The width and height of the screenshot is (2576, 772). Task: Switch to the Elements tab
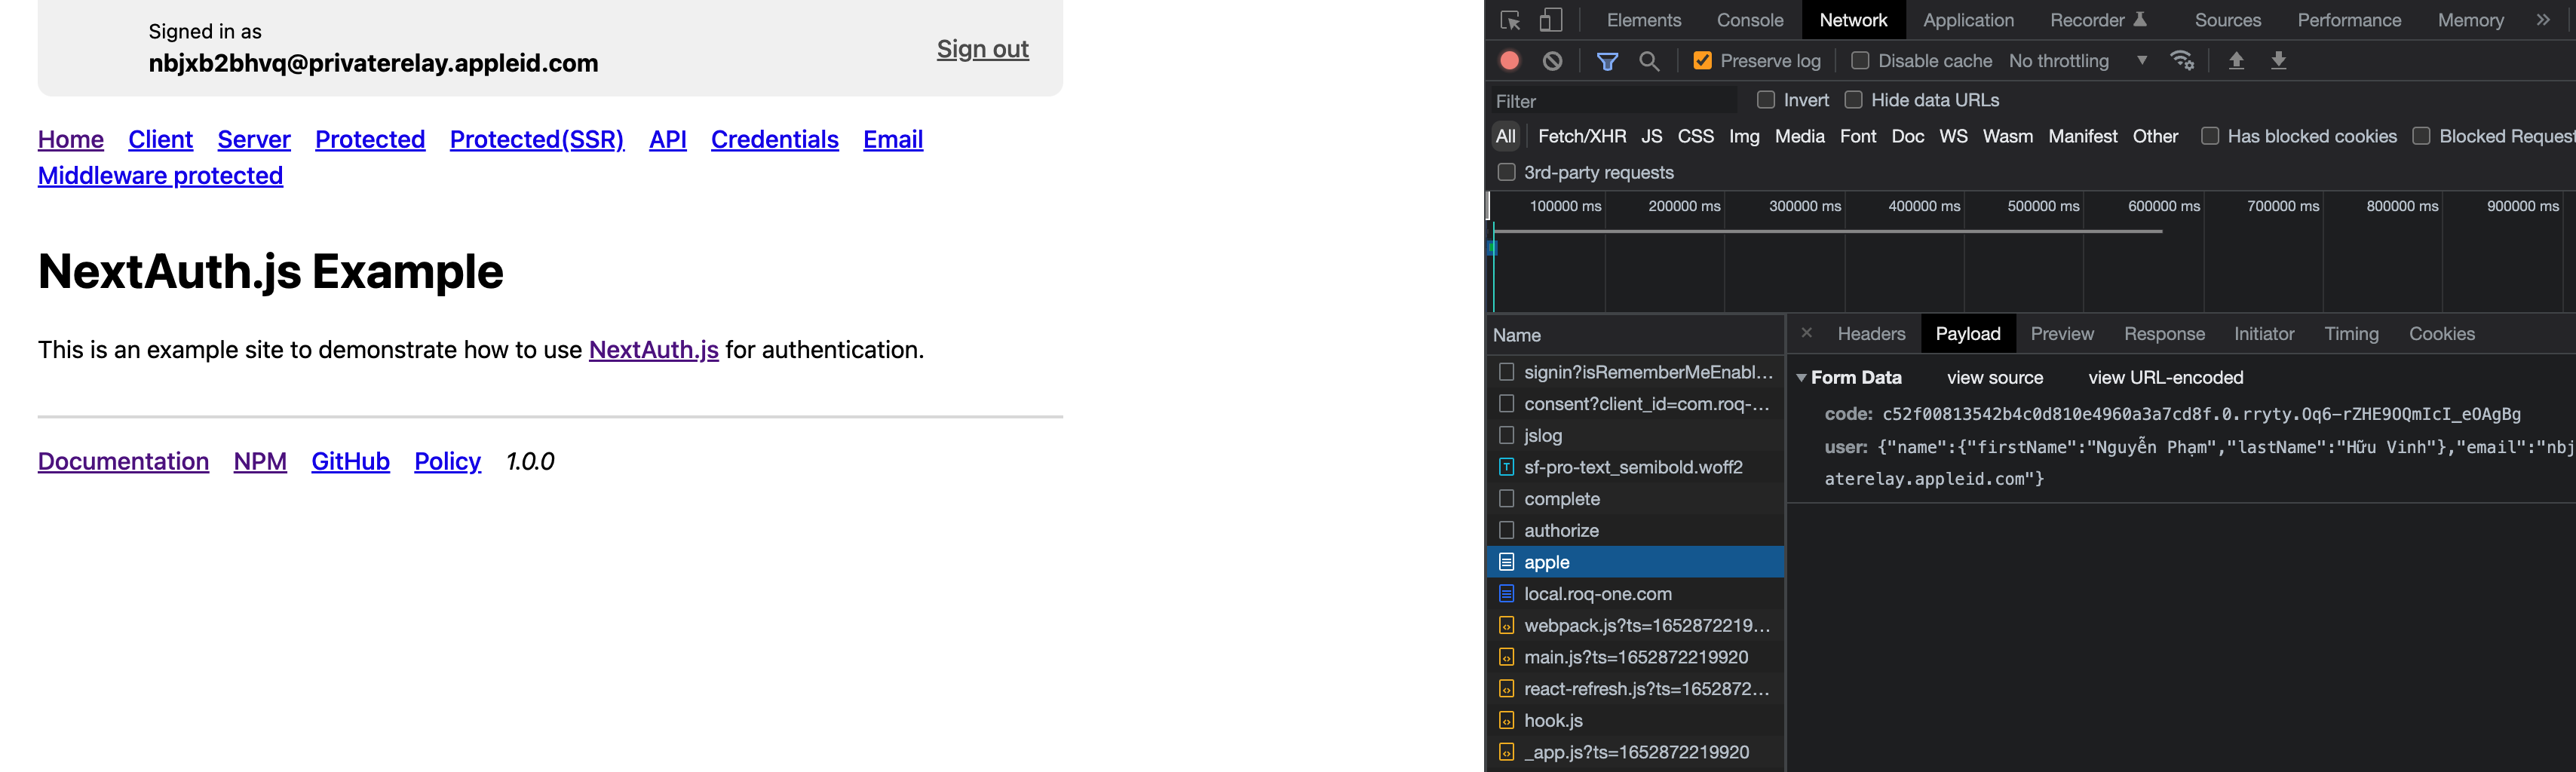[1643, 20]
